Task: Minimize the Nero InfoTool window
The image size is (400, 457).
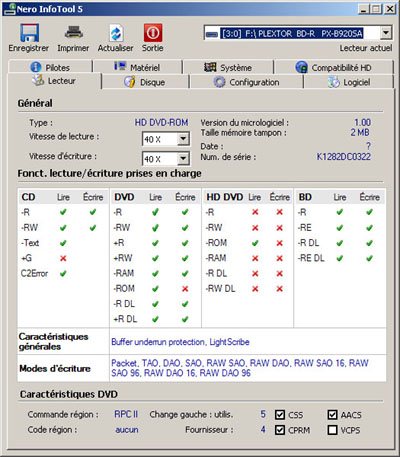Action: [364, 9]
